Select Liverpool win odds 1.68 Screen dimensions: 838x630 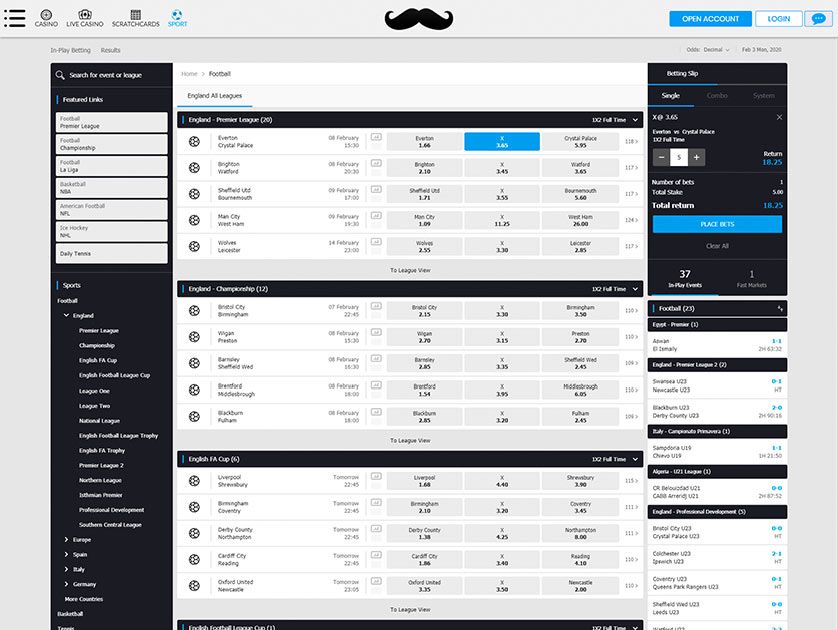(x=424, y=481)
